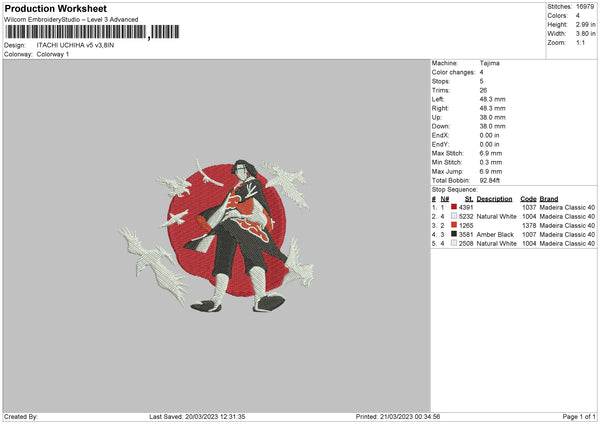Click the red swatch for stop 1

click(x=454, y=207)
